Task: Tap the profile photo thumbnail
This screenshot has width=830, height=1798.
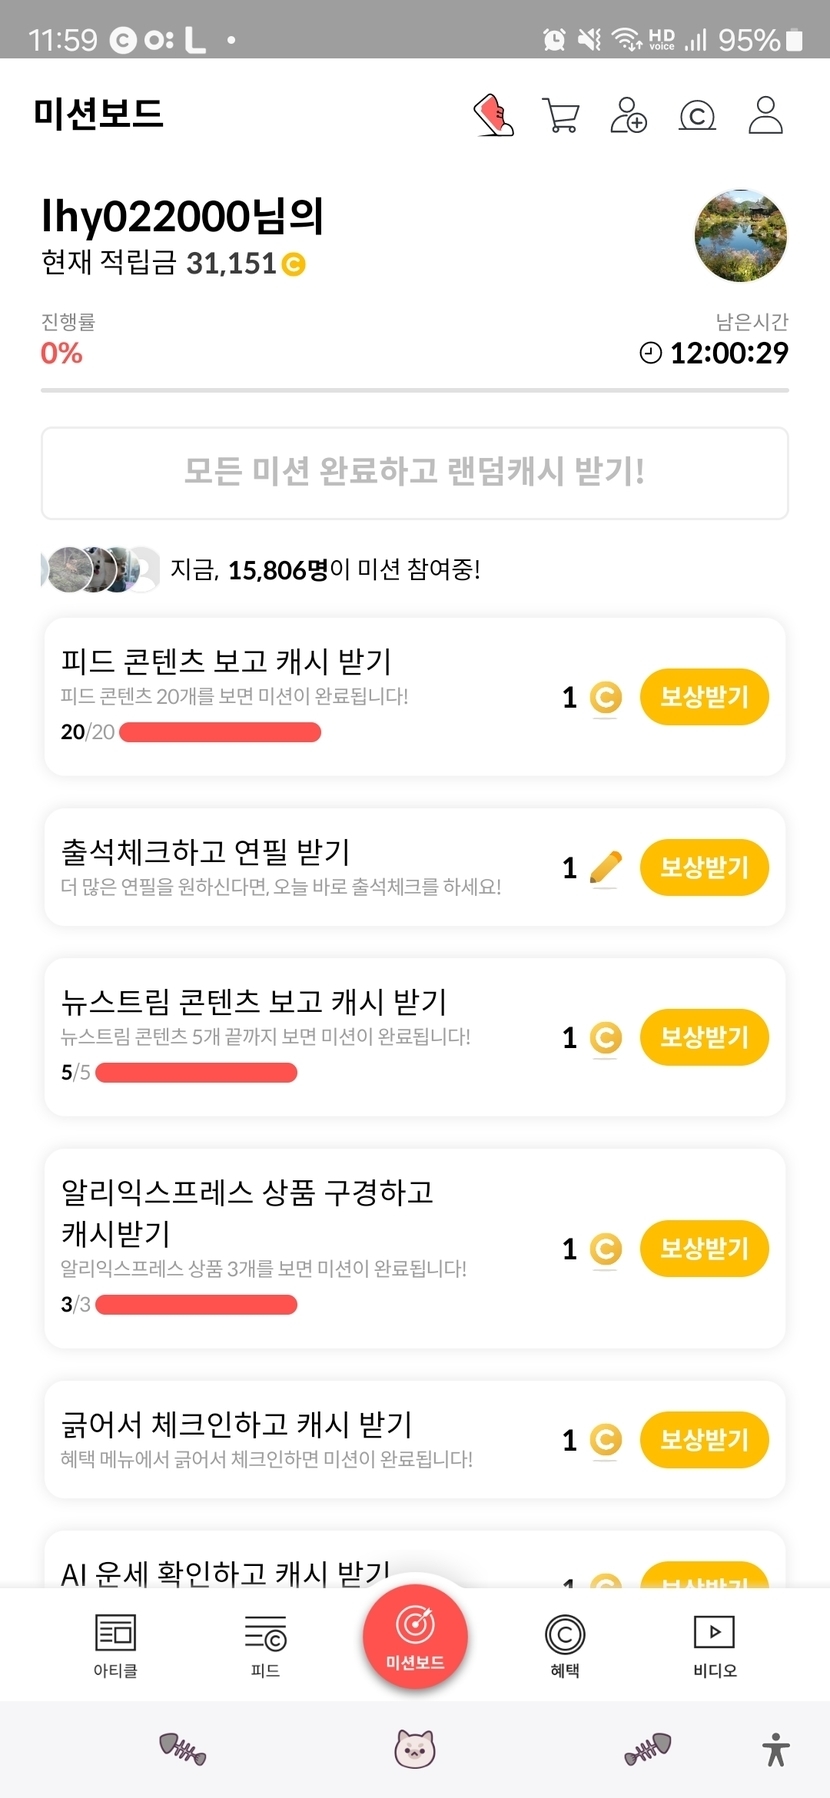Action: pos(740,236)
